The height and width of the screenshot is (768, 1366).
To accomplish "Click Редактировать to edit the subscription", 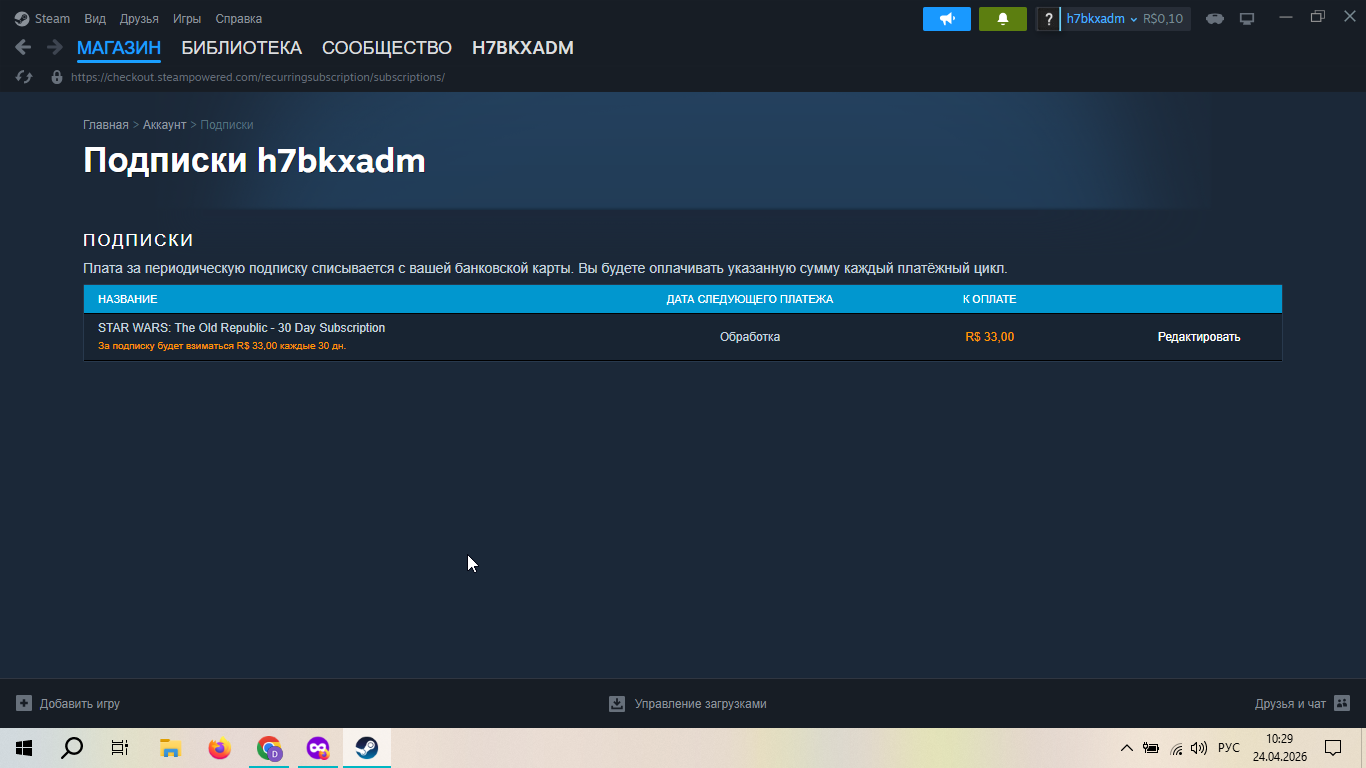I will [x=1199, y=337].
